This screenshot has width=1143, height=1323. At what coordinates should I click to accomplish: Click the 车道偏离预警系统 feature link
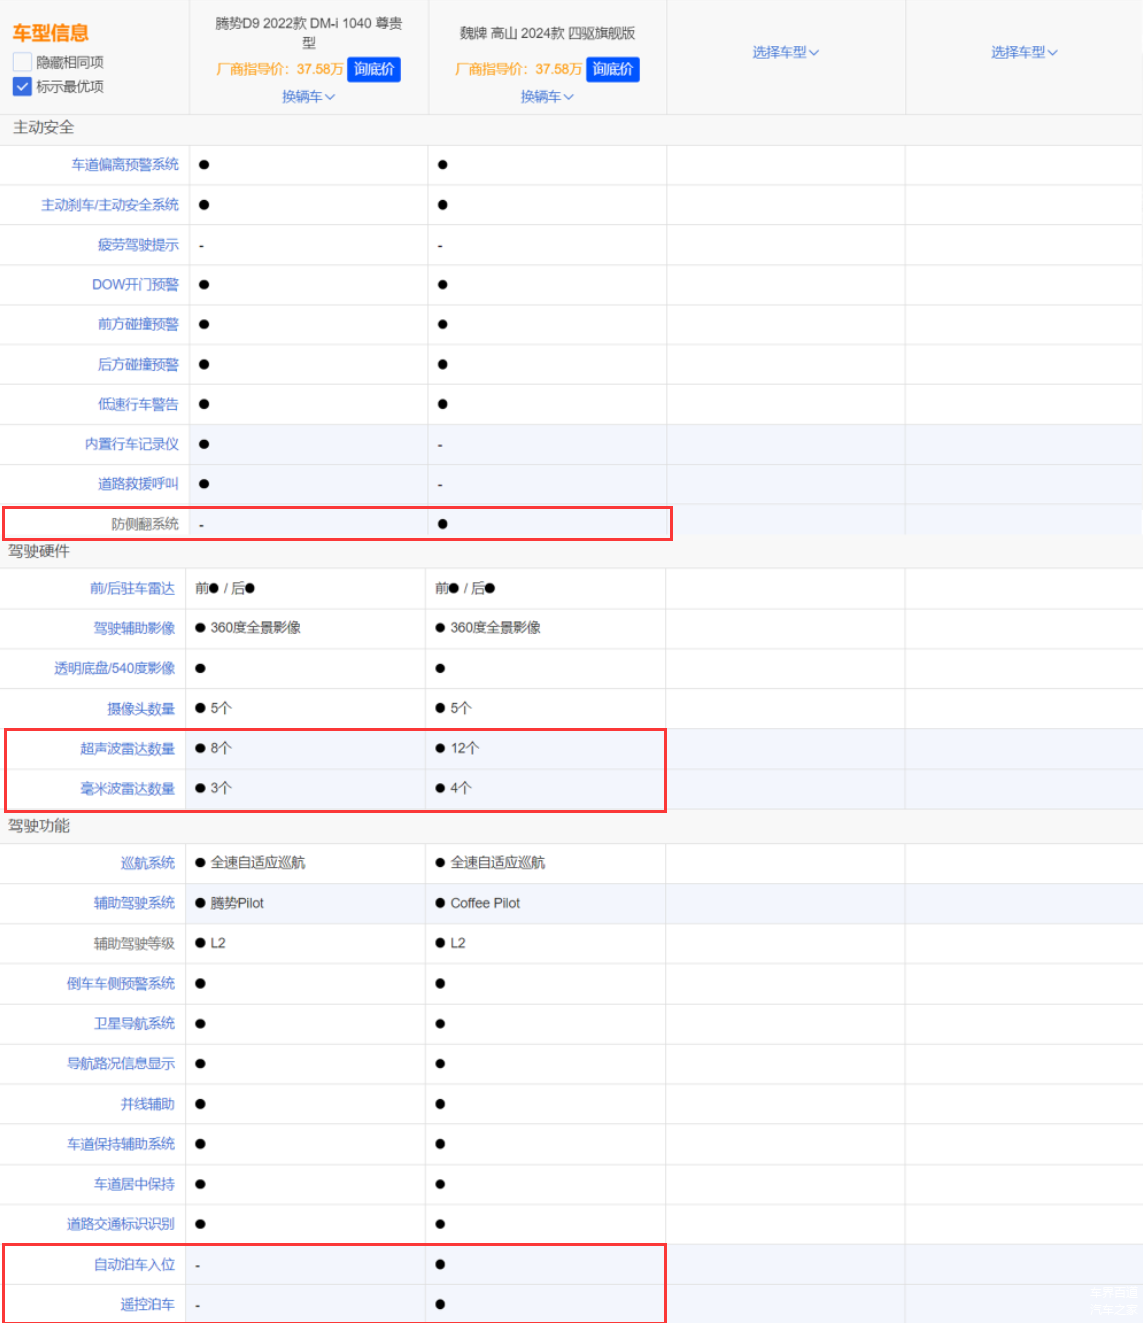(x=125, y=164)
